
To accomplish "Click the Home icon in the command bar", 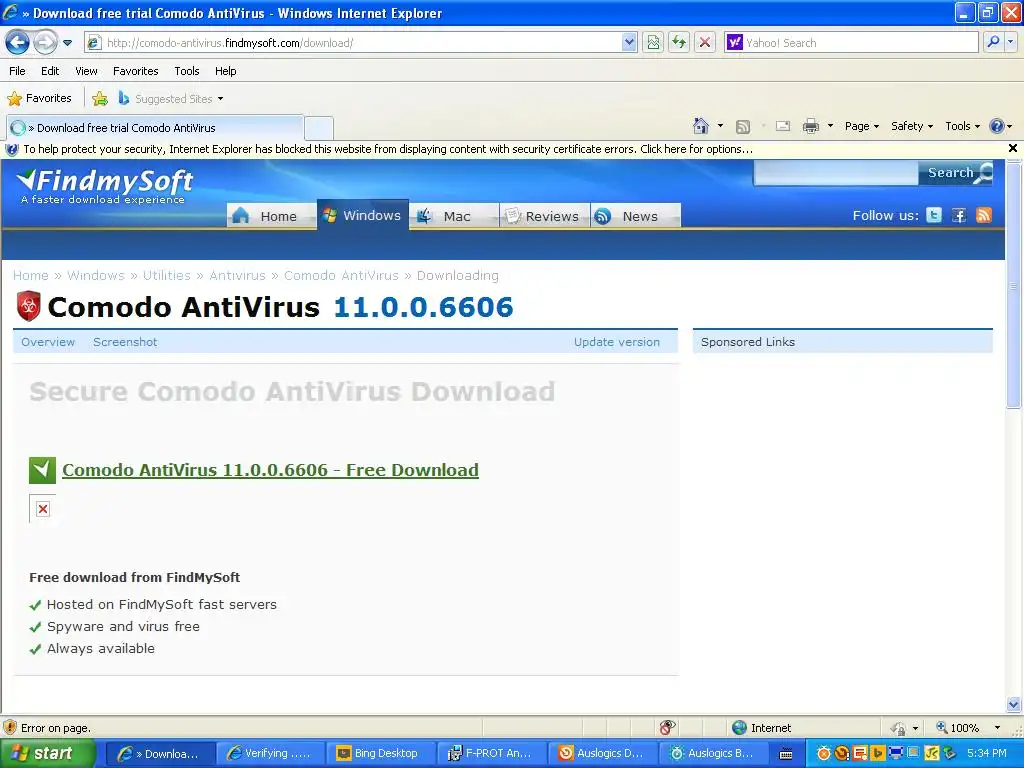I will pyautogui.click(x=701, y=125).
